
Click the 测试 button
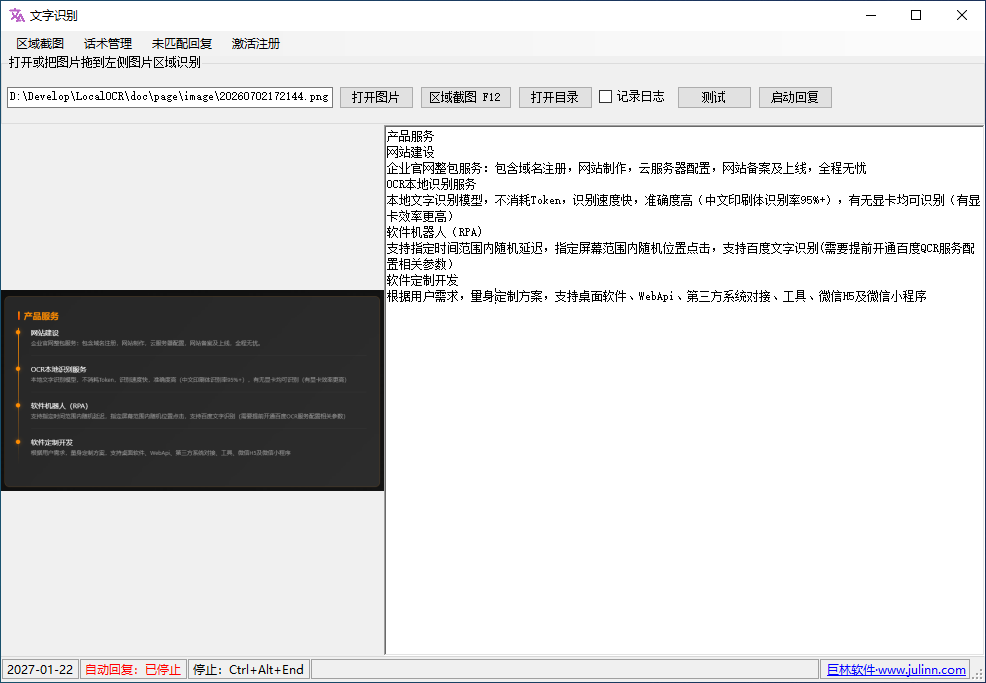(714, 97)
